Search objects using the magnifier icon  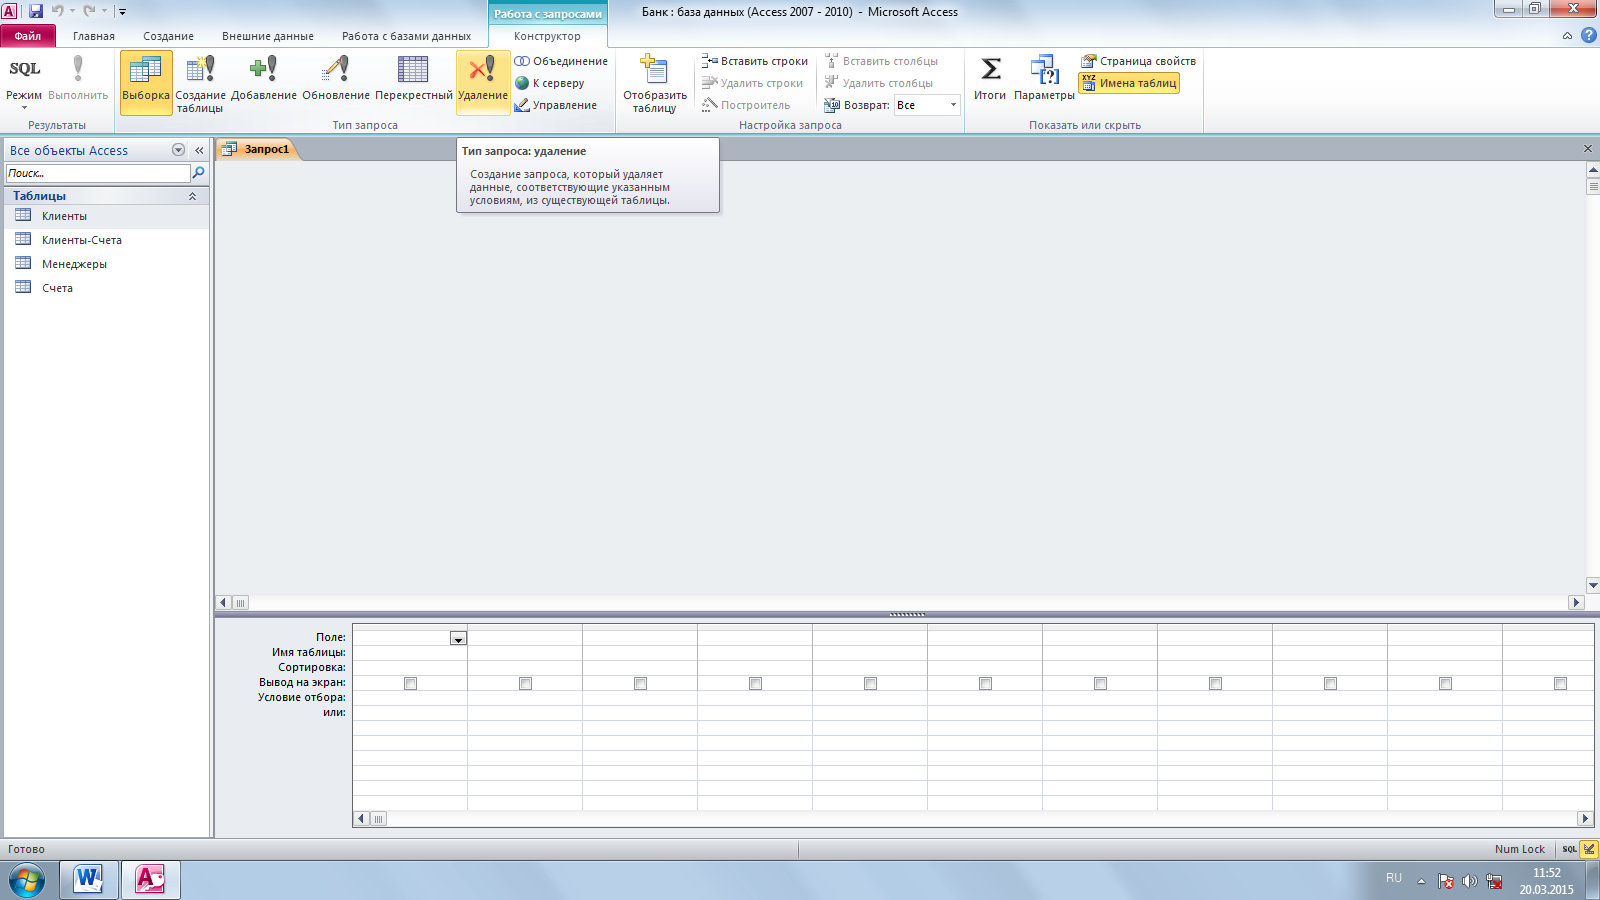(198, 173)
